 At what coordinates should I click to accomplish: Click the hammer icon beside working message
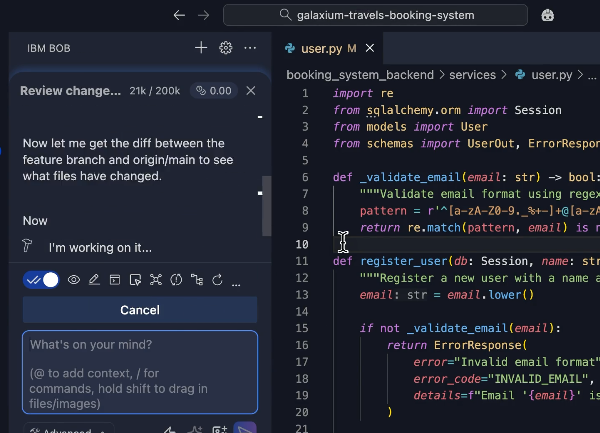pyautogui.click(x=27, y=246)
